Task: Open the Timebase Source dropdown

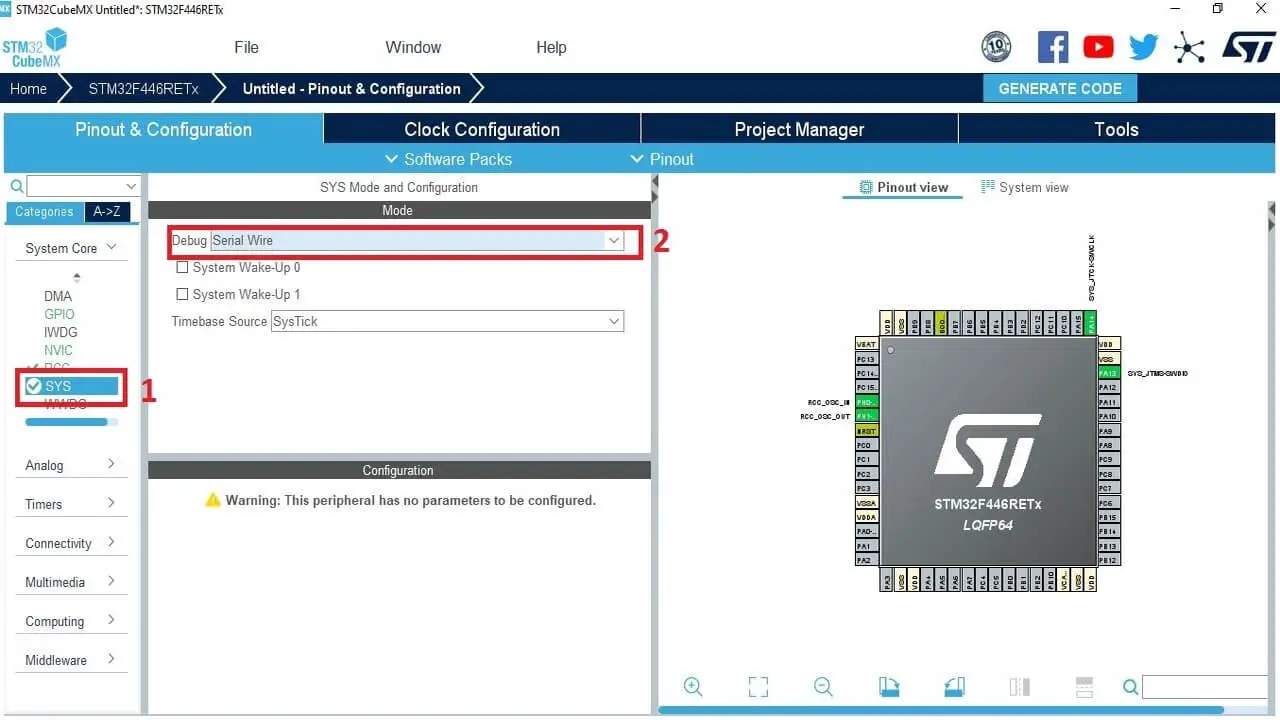Action: click(615, 321)
